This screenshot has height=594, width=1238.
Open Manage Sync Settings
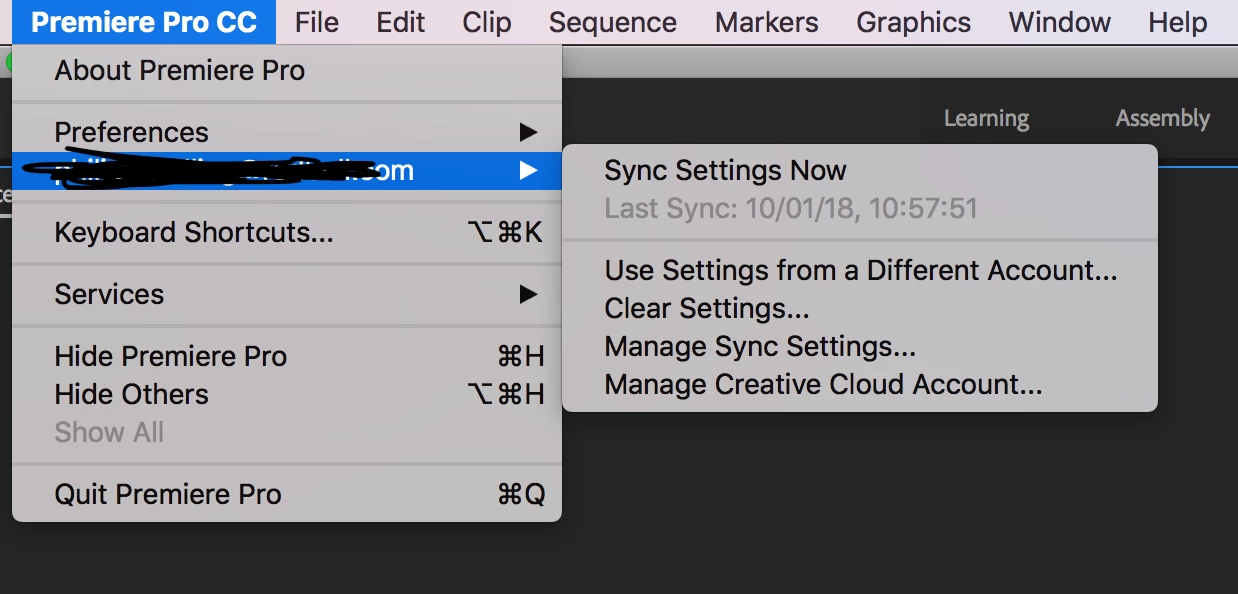760,347
